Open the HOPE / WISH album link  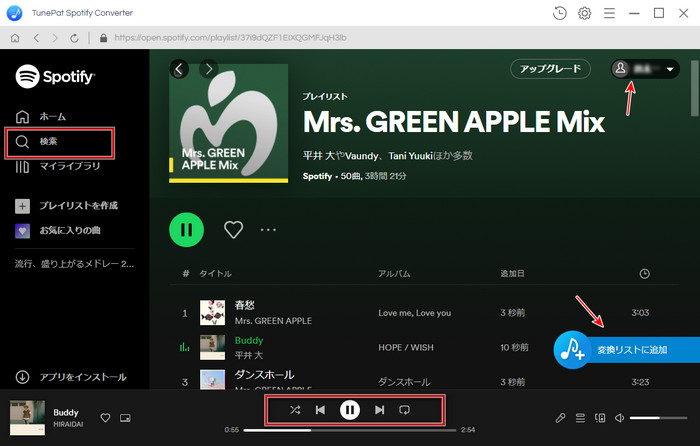pyautogui.click(x=406, y=348)
